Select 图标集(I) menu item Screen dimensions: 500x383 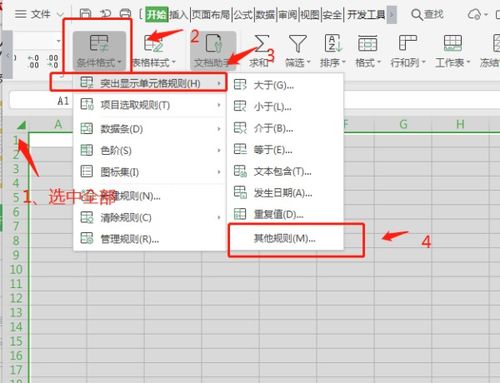click(149, 172)
